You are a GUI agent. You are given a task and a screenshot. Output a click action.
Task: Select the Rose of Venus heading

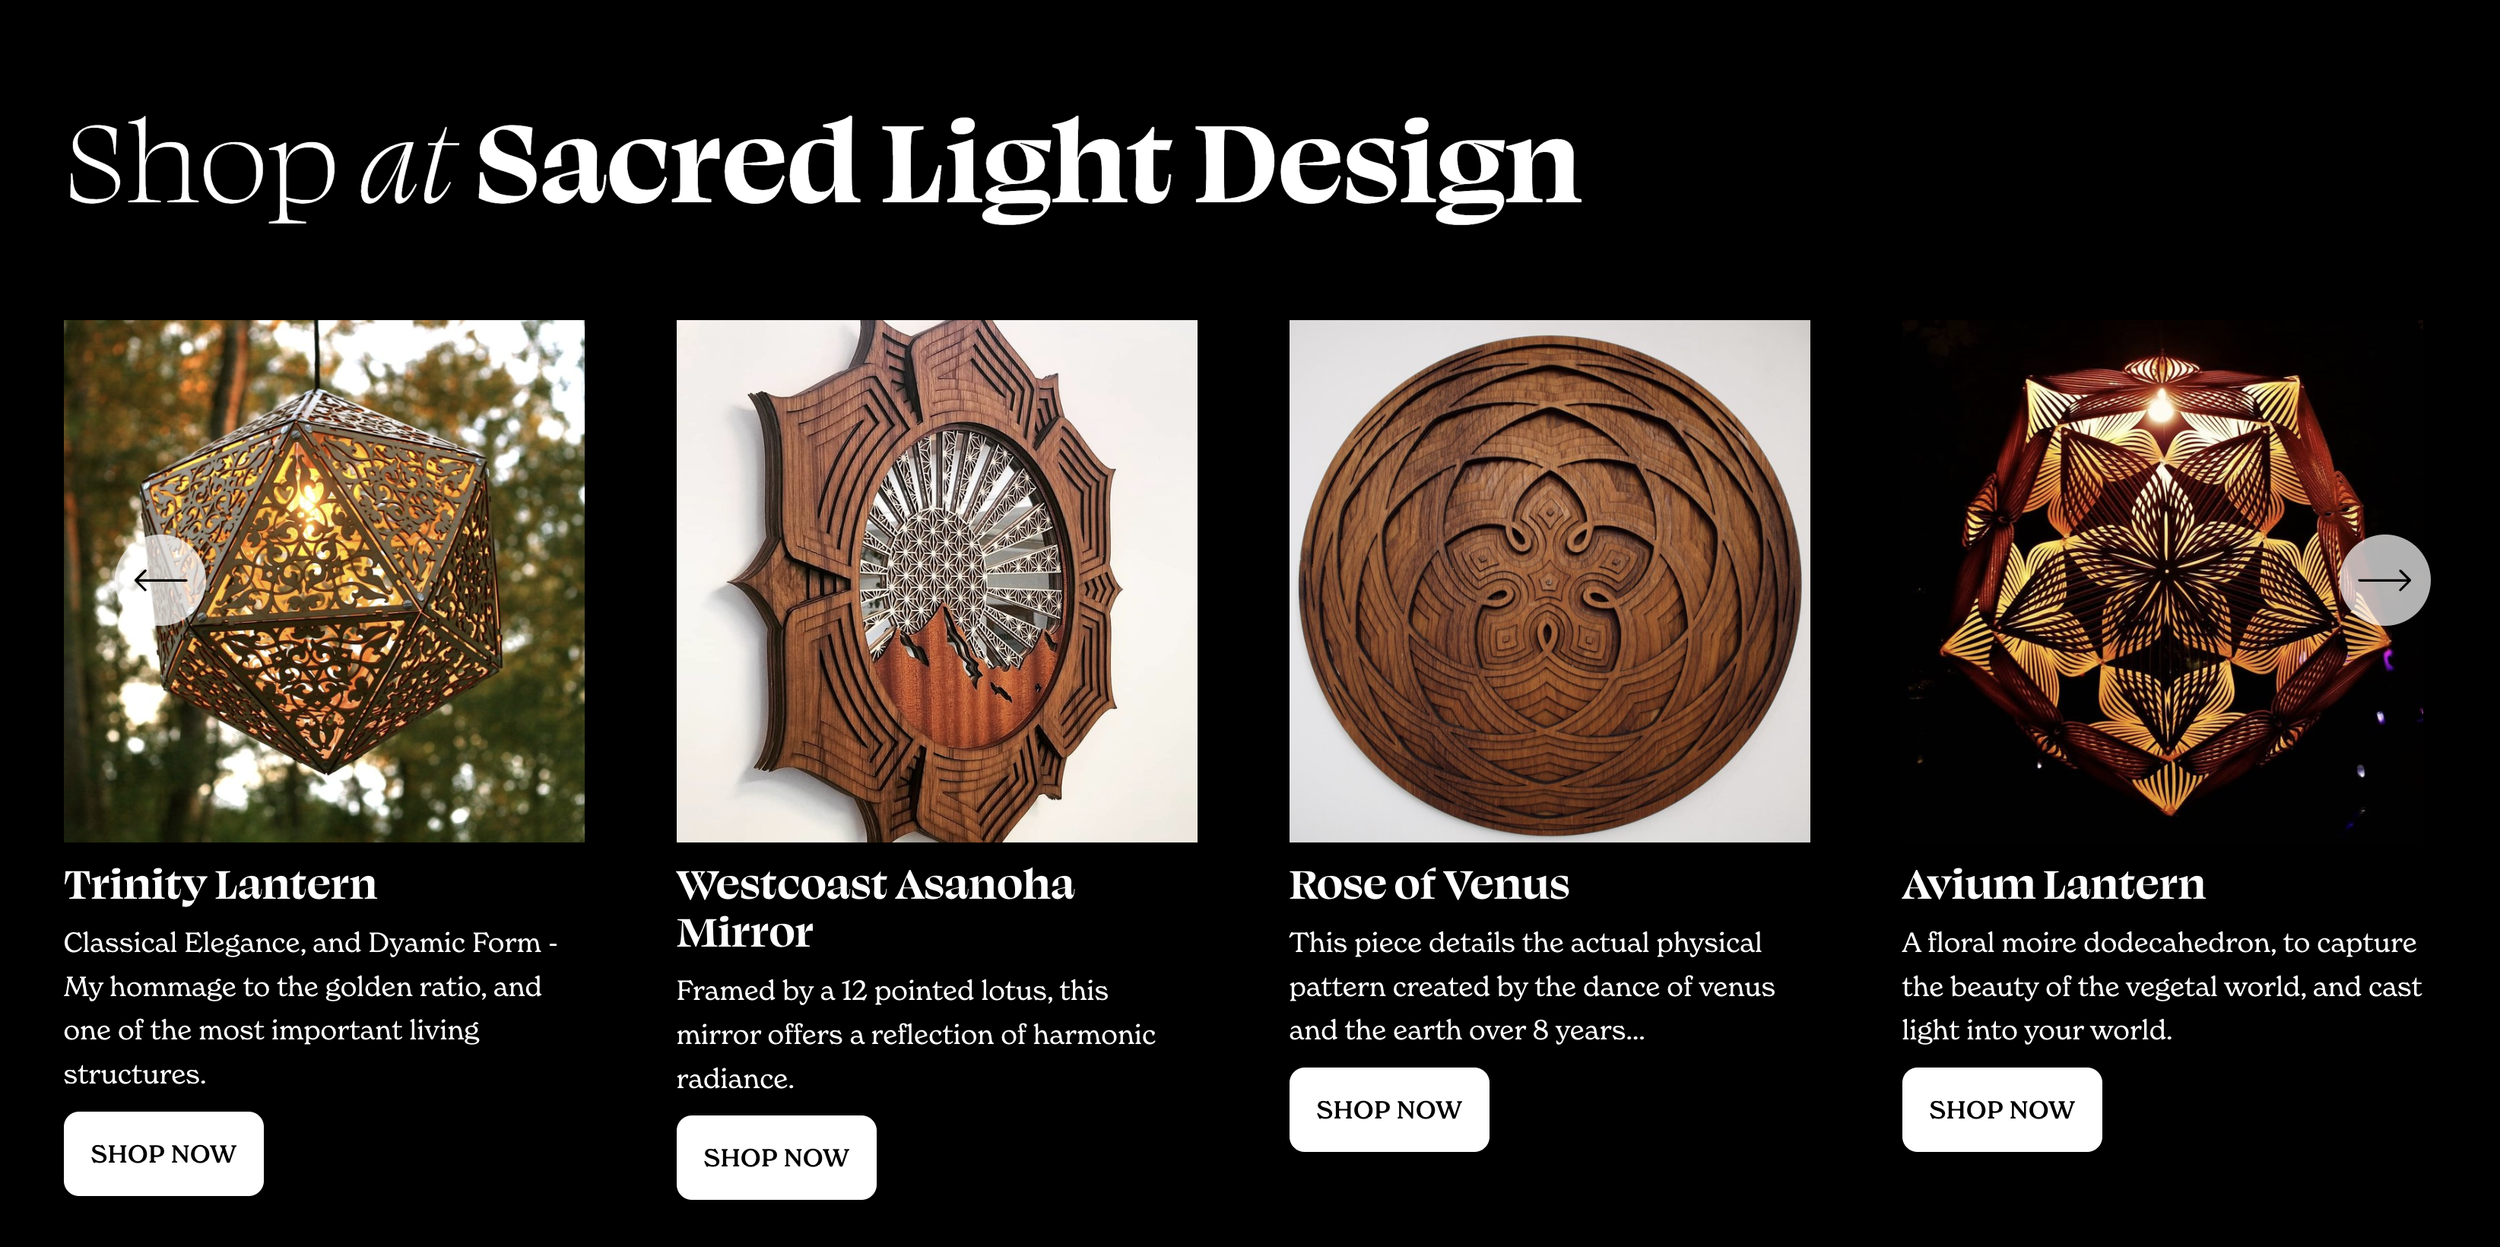coord(1429,885)
